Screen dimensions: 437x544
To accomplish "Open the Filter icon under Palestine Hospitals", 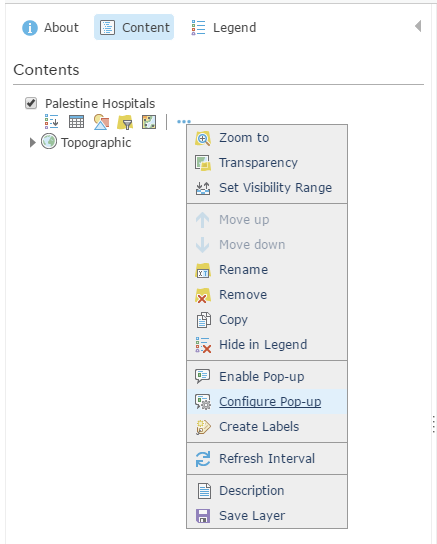I will (125, 122).
